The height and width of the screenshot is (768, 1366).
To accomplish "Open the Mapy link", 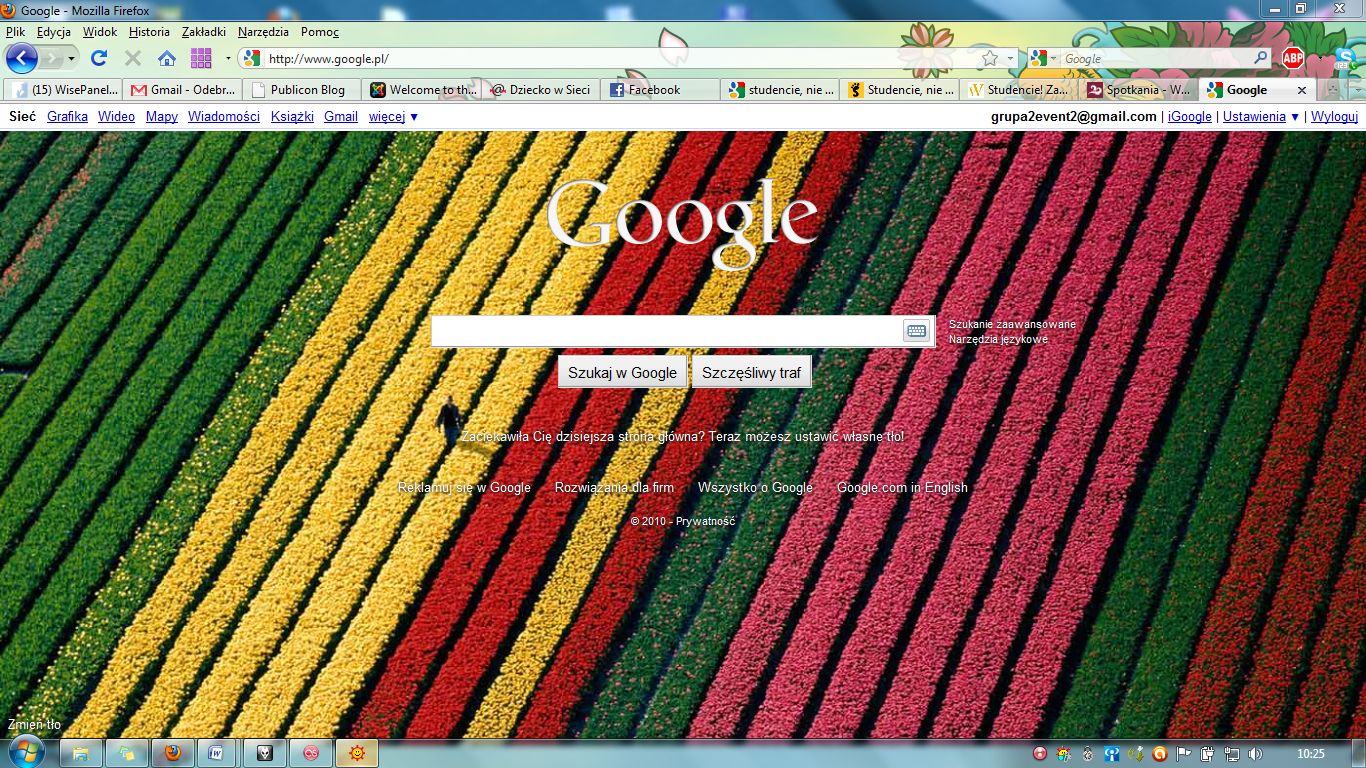I will (x=162, y=117).
